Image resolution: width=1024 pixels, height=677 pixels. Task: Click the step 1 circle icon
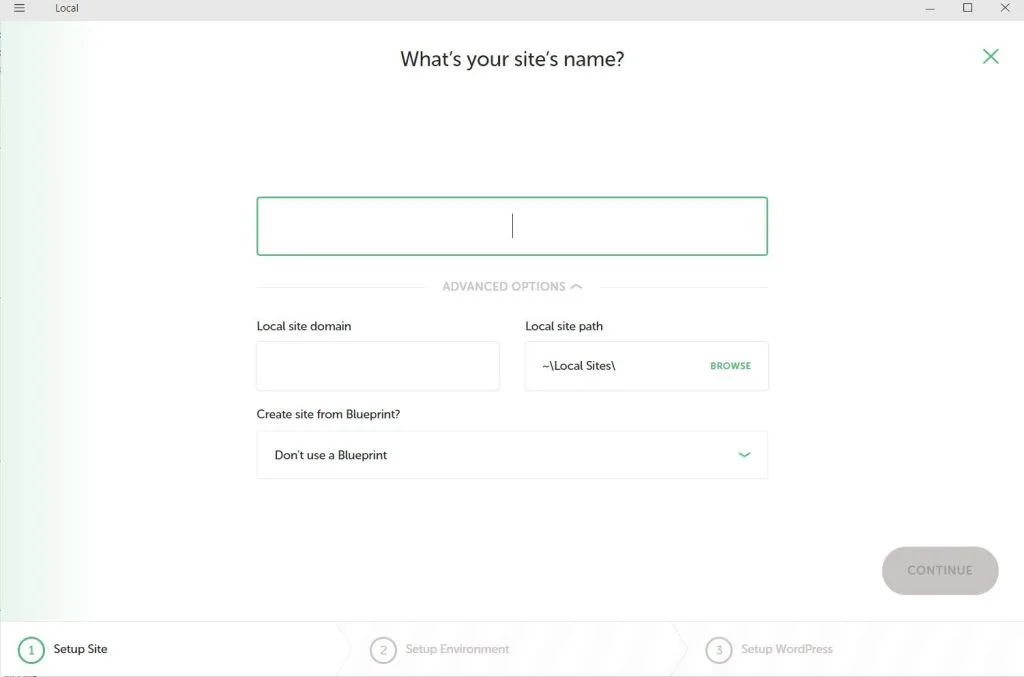coord(31,650)
